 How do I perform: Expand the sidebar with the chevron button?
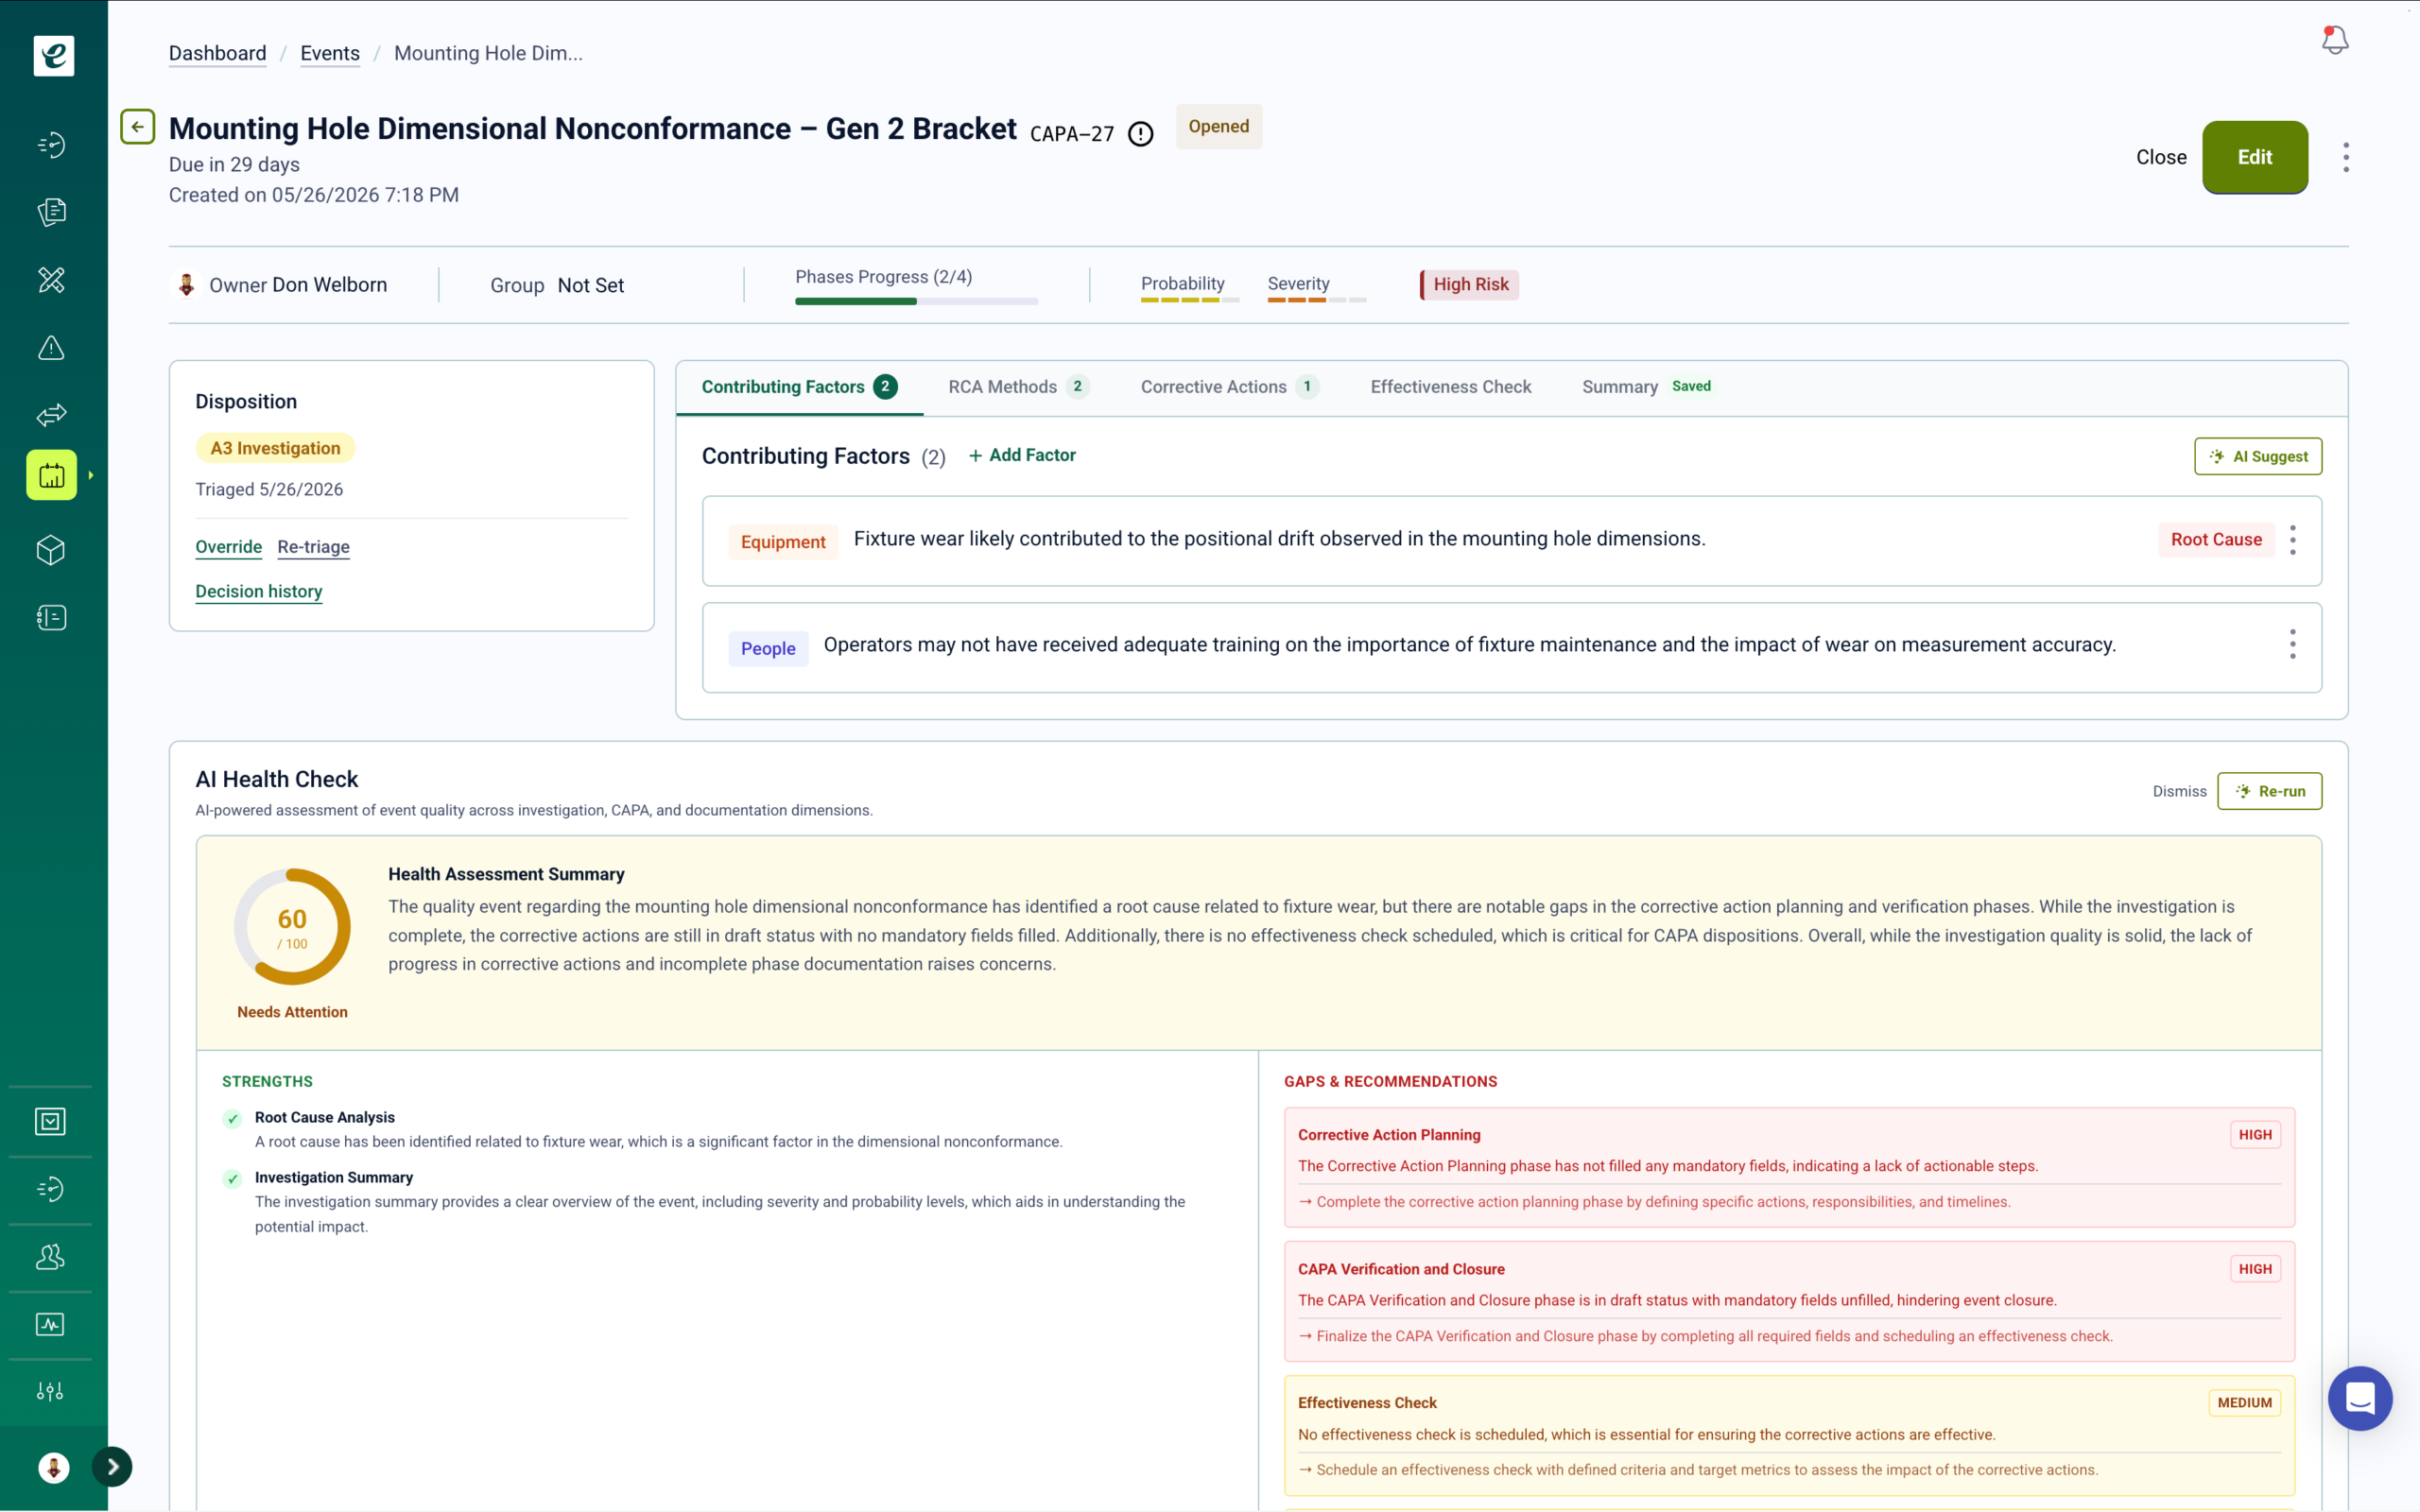(x=112, y=1467)
